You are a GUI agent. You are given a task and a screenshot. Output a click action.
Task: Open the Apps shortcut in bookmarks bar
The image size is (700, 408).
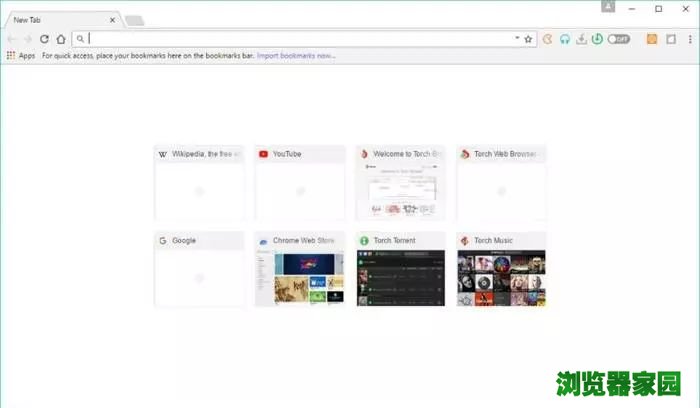coord(21,56)
